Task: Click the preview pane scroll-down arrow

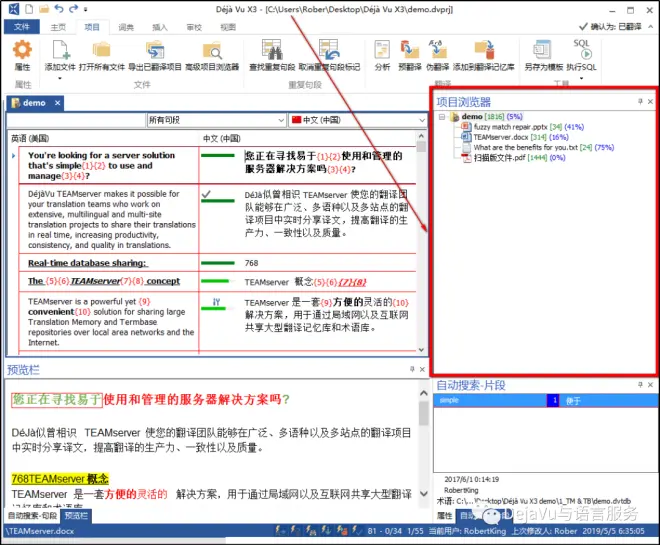Action: pyautogui.click(x=424, y=493)
